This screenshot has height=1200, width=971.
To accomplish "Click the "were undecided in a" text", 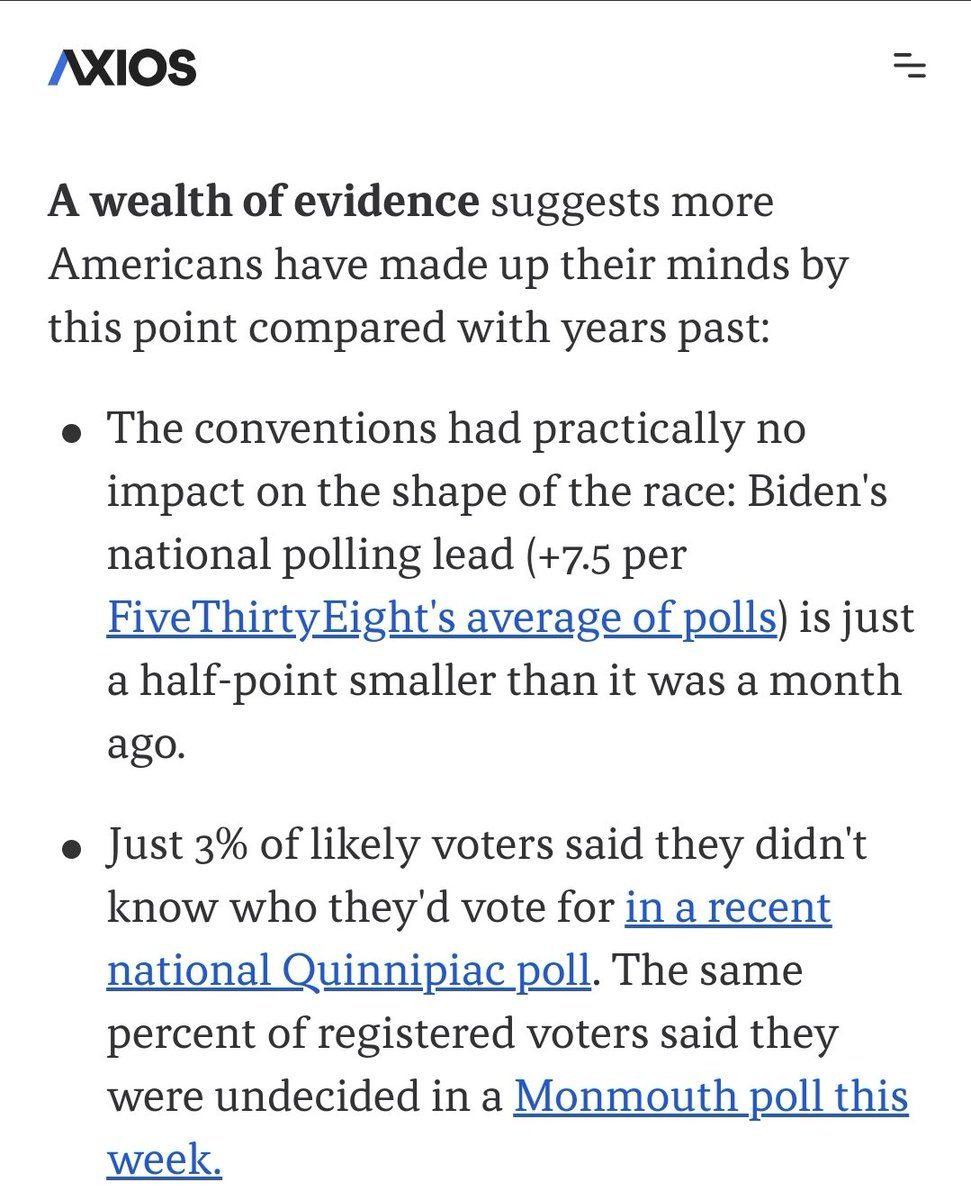I will click(304, 1096).
